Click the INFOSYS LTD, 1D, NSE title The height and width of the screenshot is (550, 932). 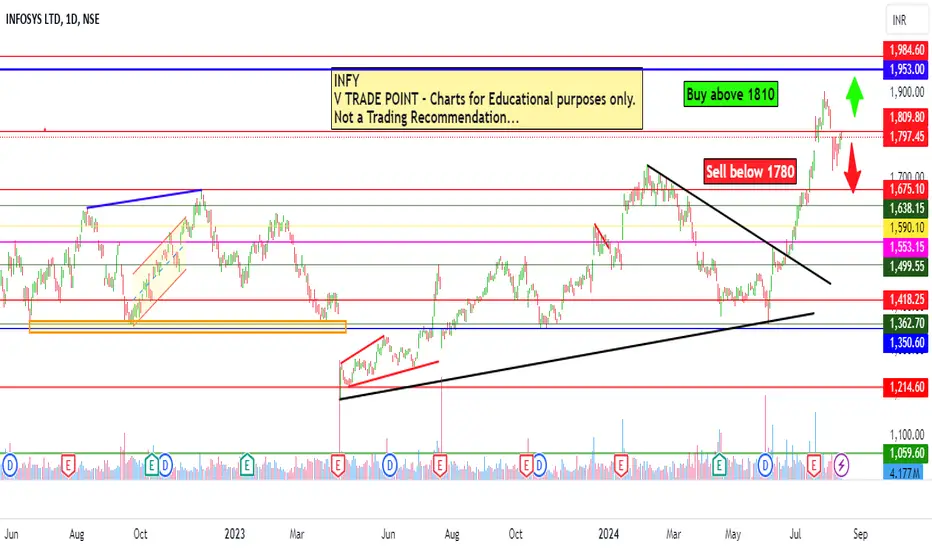52,20
